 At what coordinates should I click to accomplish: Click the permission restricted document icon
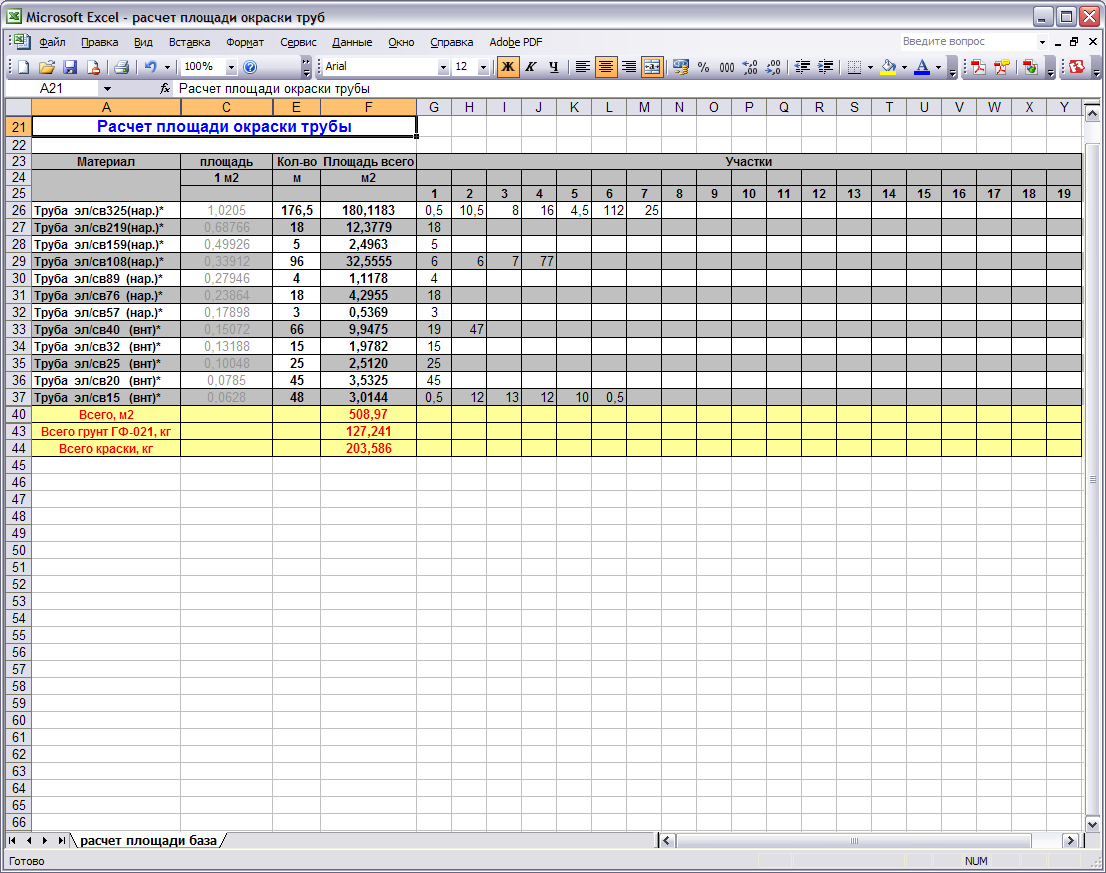pyautogui.click(x=92, y=67)
